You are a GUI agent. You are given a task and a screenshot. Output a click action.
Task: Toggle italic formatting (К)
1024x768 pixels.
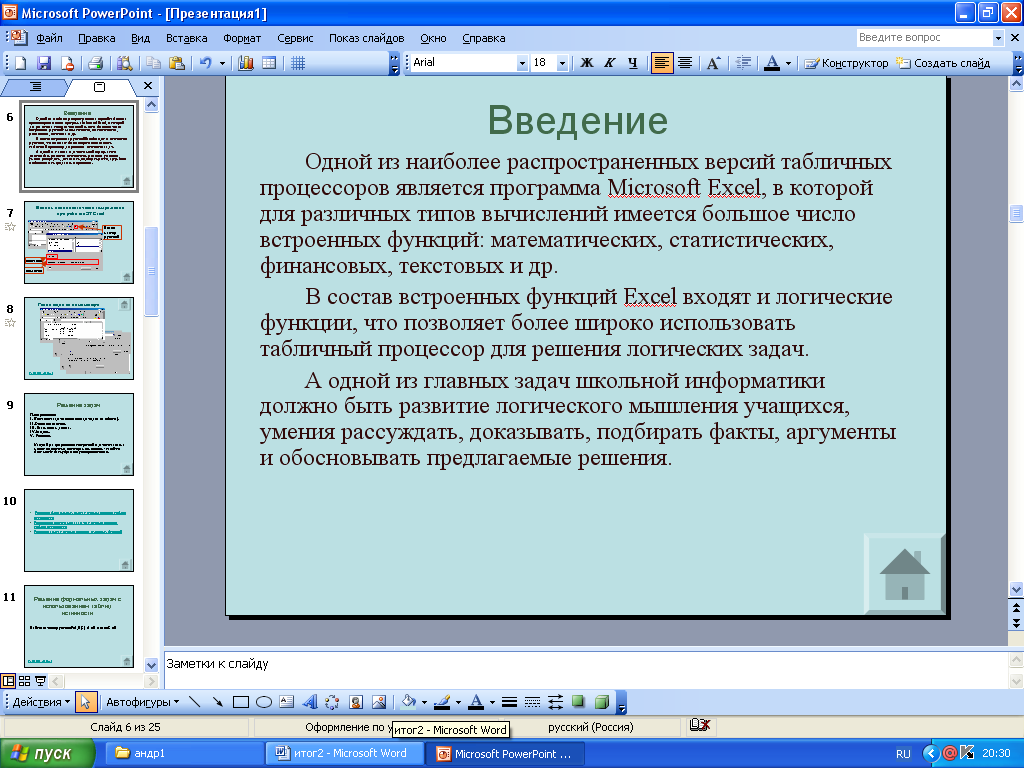pyautogui.click(x=609, y=63)
